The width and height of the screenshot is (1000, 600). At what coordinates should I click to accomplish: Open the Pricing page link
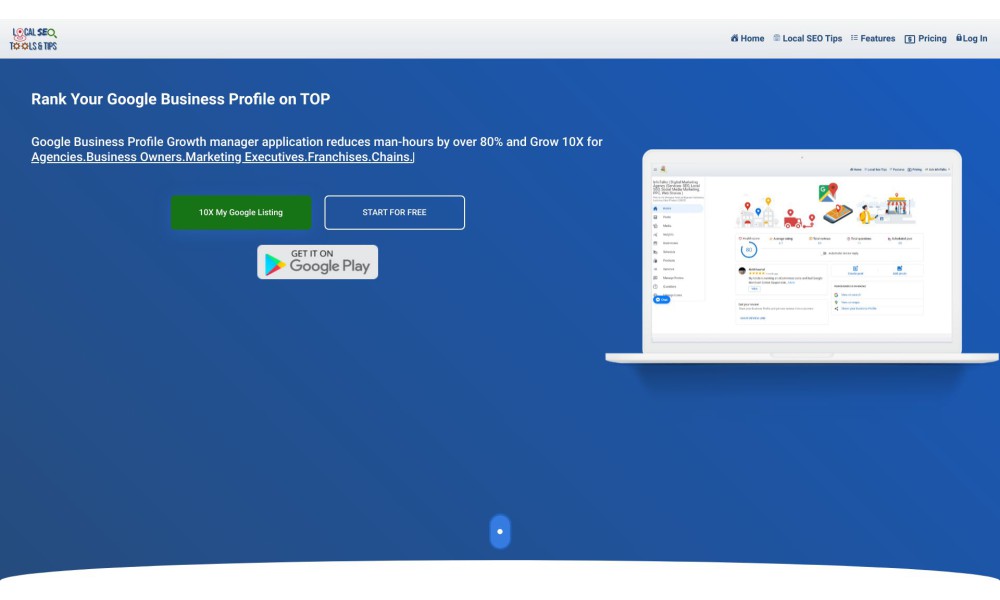click(x=925, y=38)
